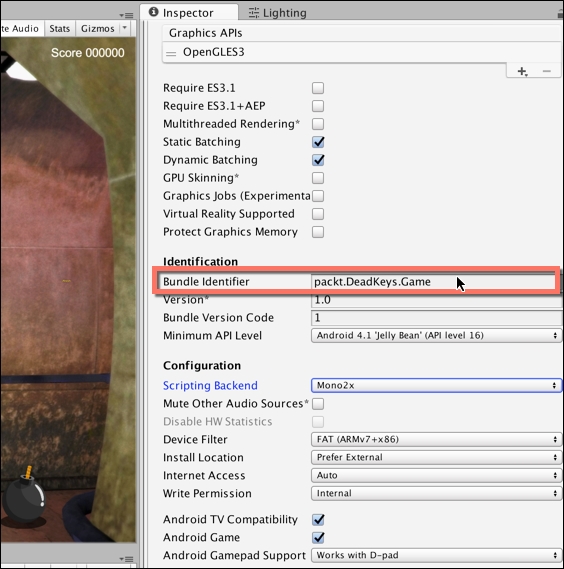
Task: Enable Require ES3.1 checkbox
Action: (318, 88)
